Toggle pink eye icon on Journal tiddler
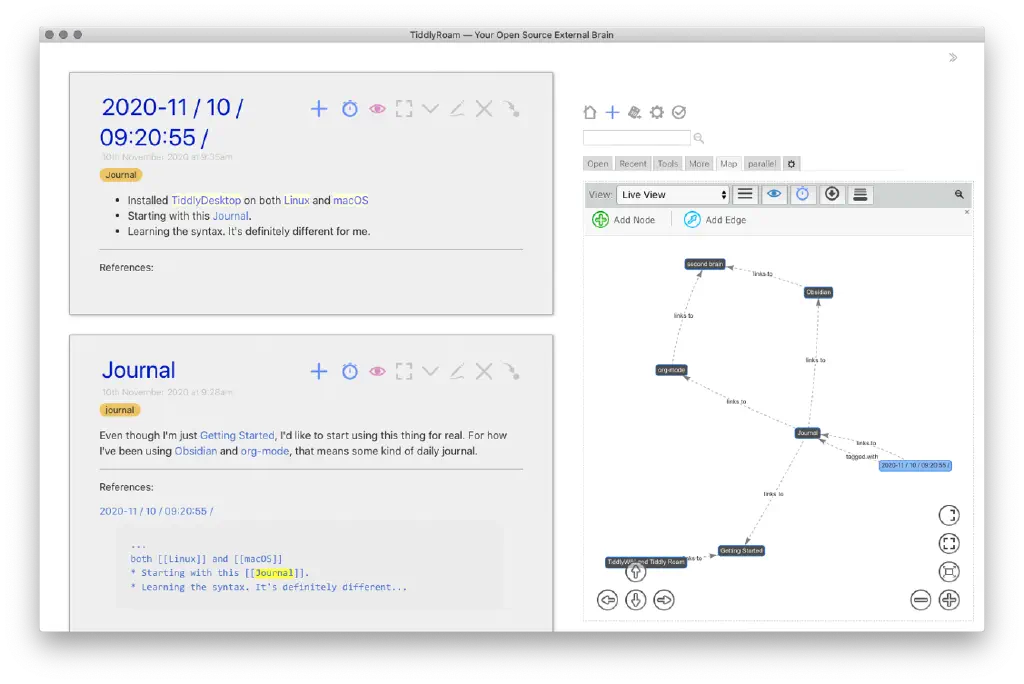1024x684 pixels. pos(377,371)
